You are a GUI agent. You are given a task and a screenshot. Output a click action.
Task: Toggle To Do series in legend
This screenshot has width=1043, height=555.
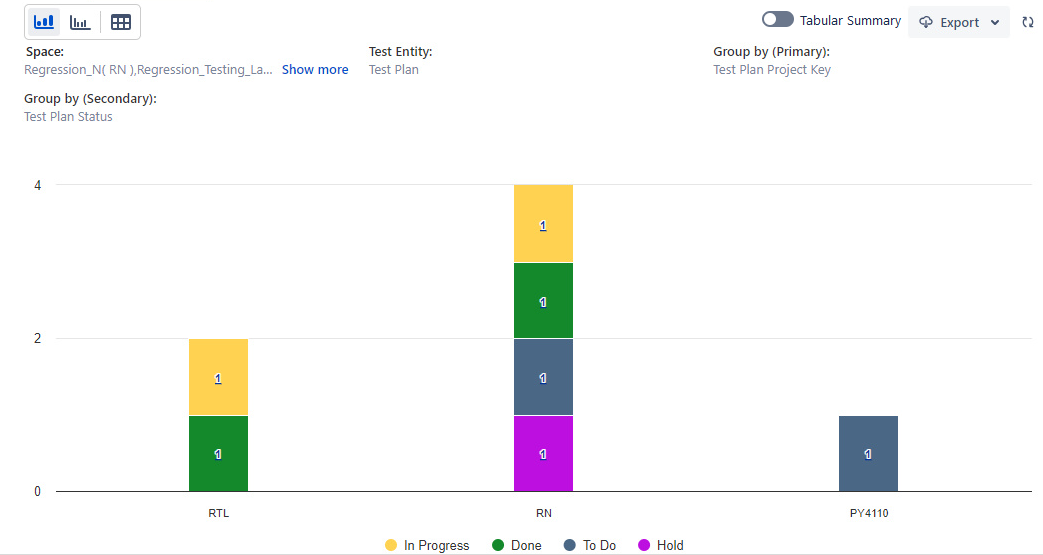(589, 545)
